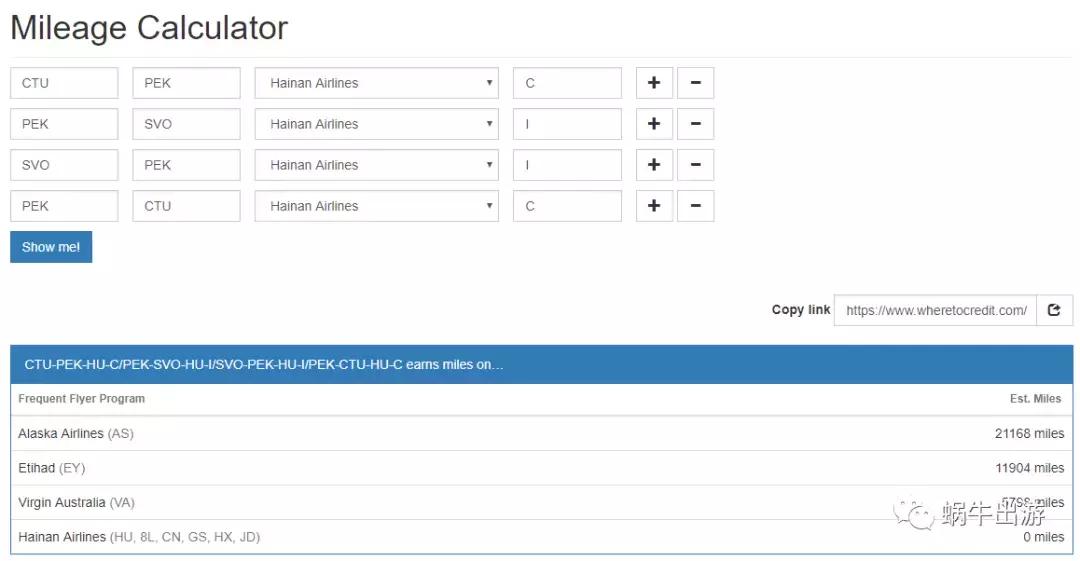
Task: Focus the second row destination field SVO
Action: (187, 124)
